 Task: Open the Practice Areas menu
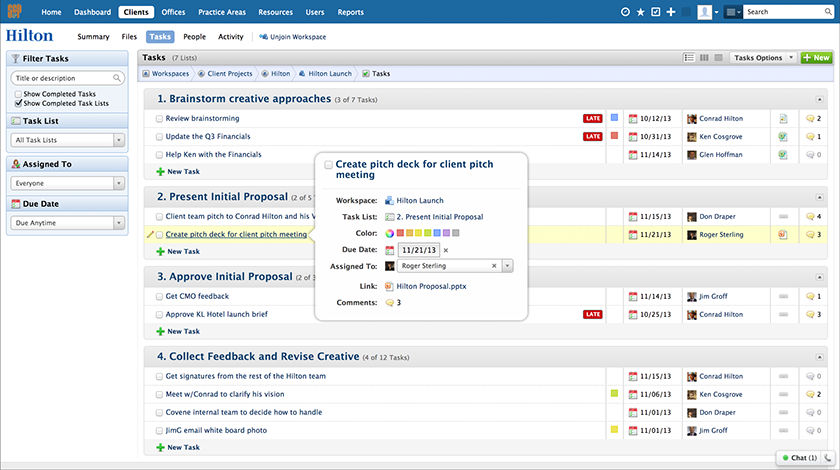tap(222, 12)
